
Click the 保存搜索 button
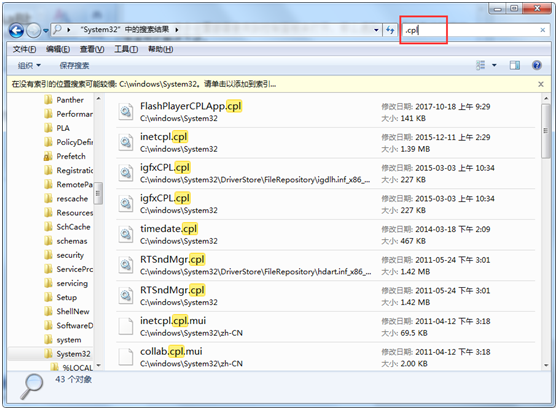(74, 65)
